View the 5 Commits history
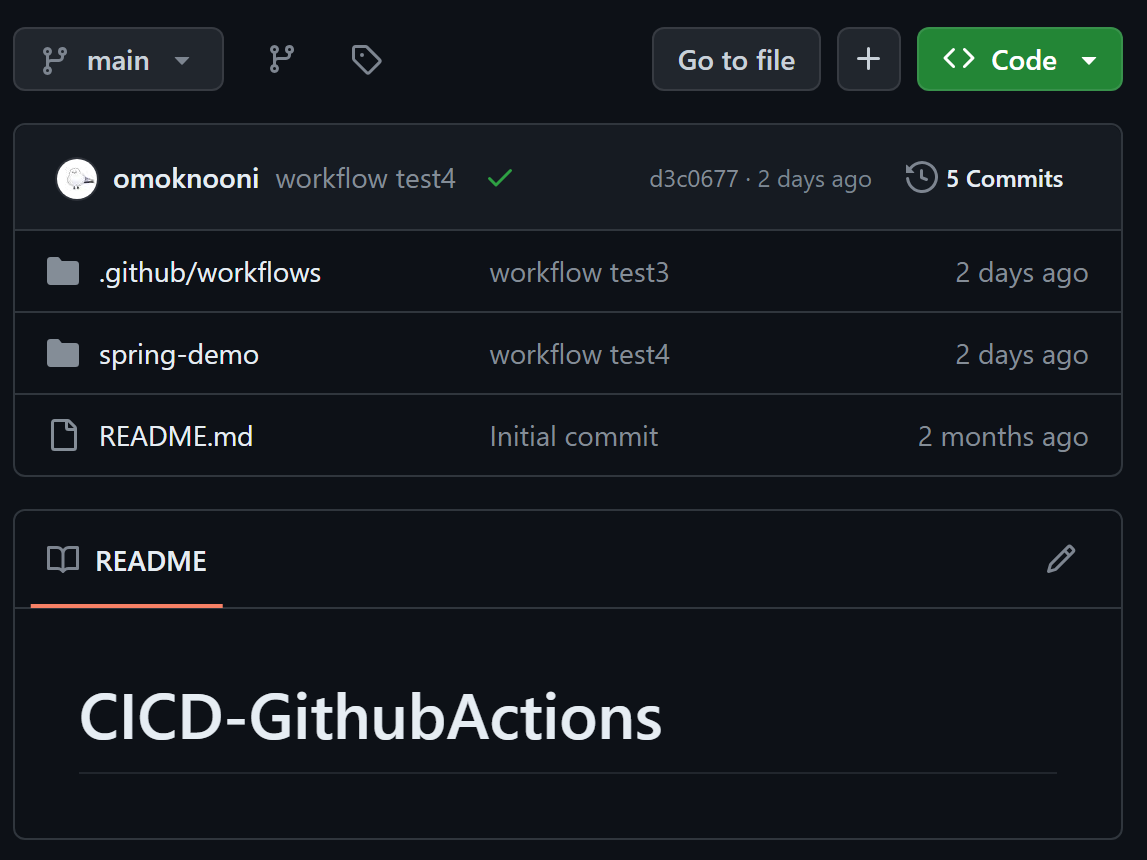The height and width of the screenshot is (860, 1147). [985, 178]
